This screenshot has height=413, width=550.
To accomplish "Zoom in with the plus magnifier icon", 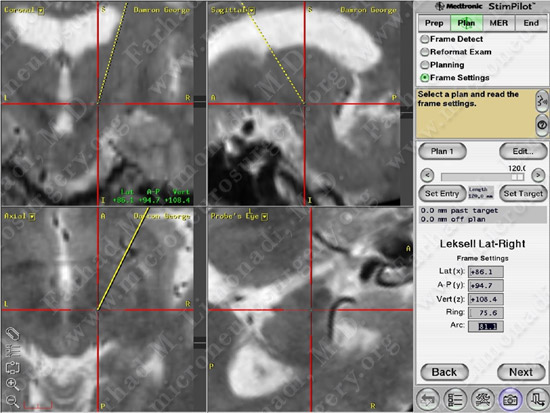I will pos(13,385).
